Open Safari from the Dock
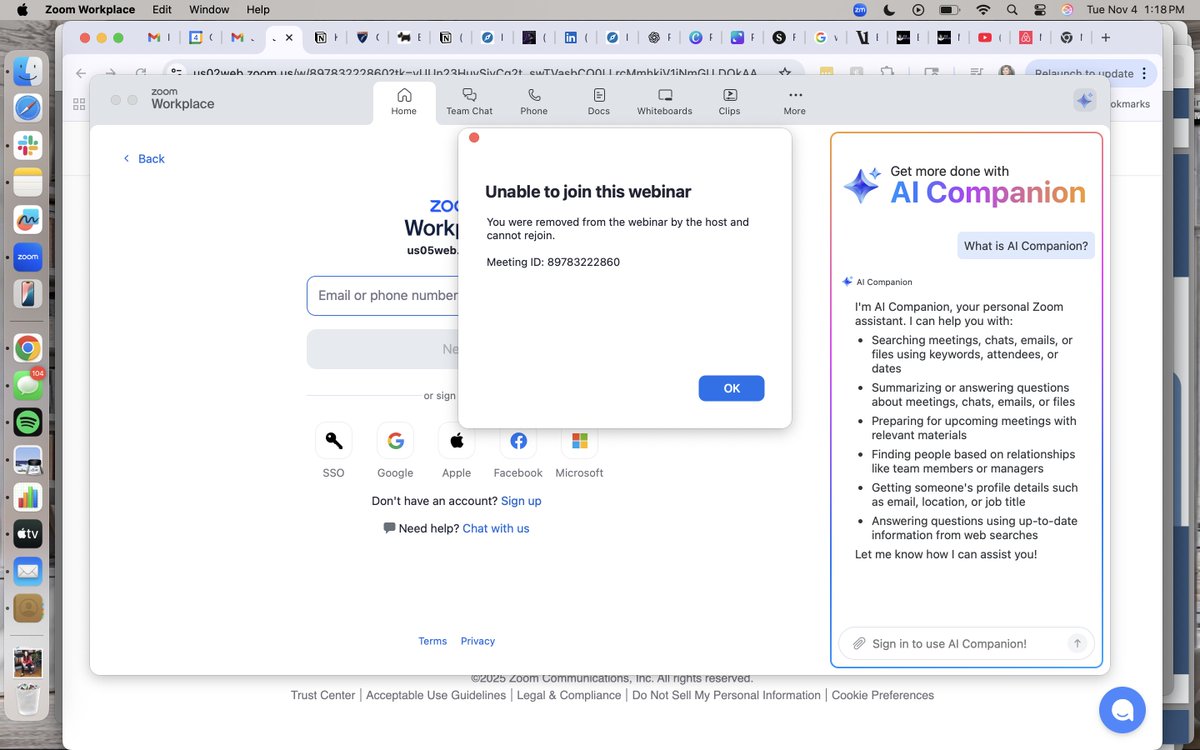This screenshot has height=750, width=1200. [28, 108]
